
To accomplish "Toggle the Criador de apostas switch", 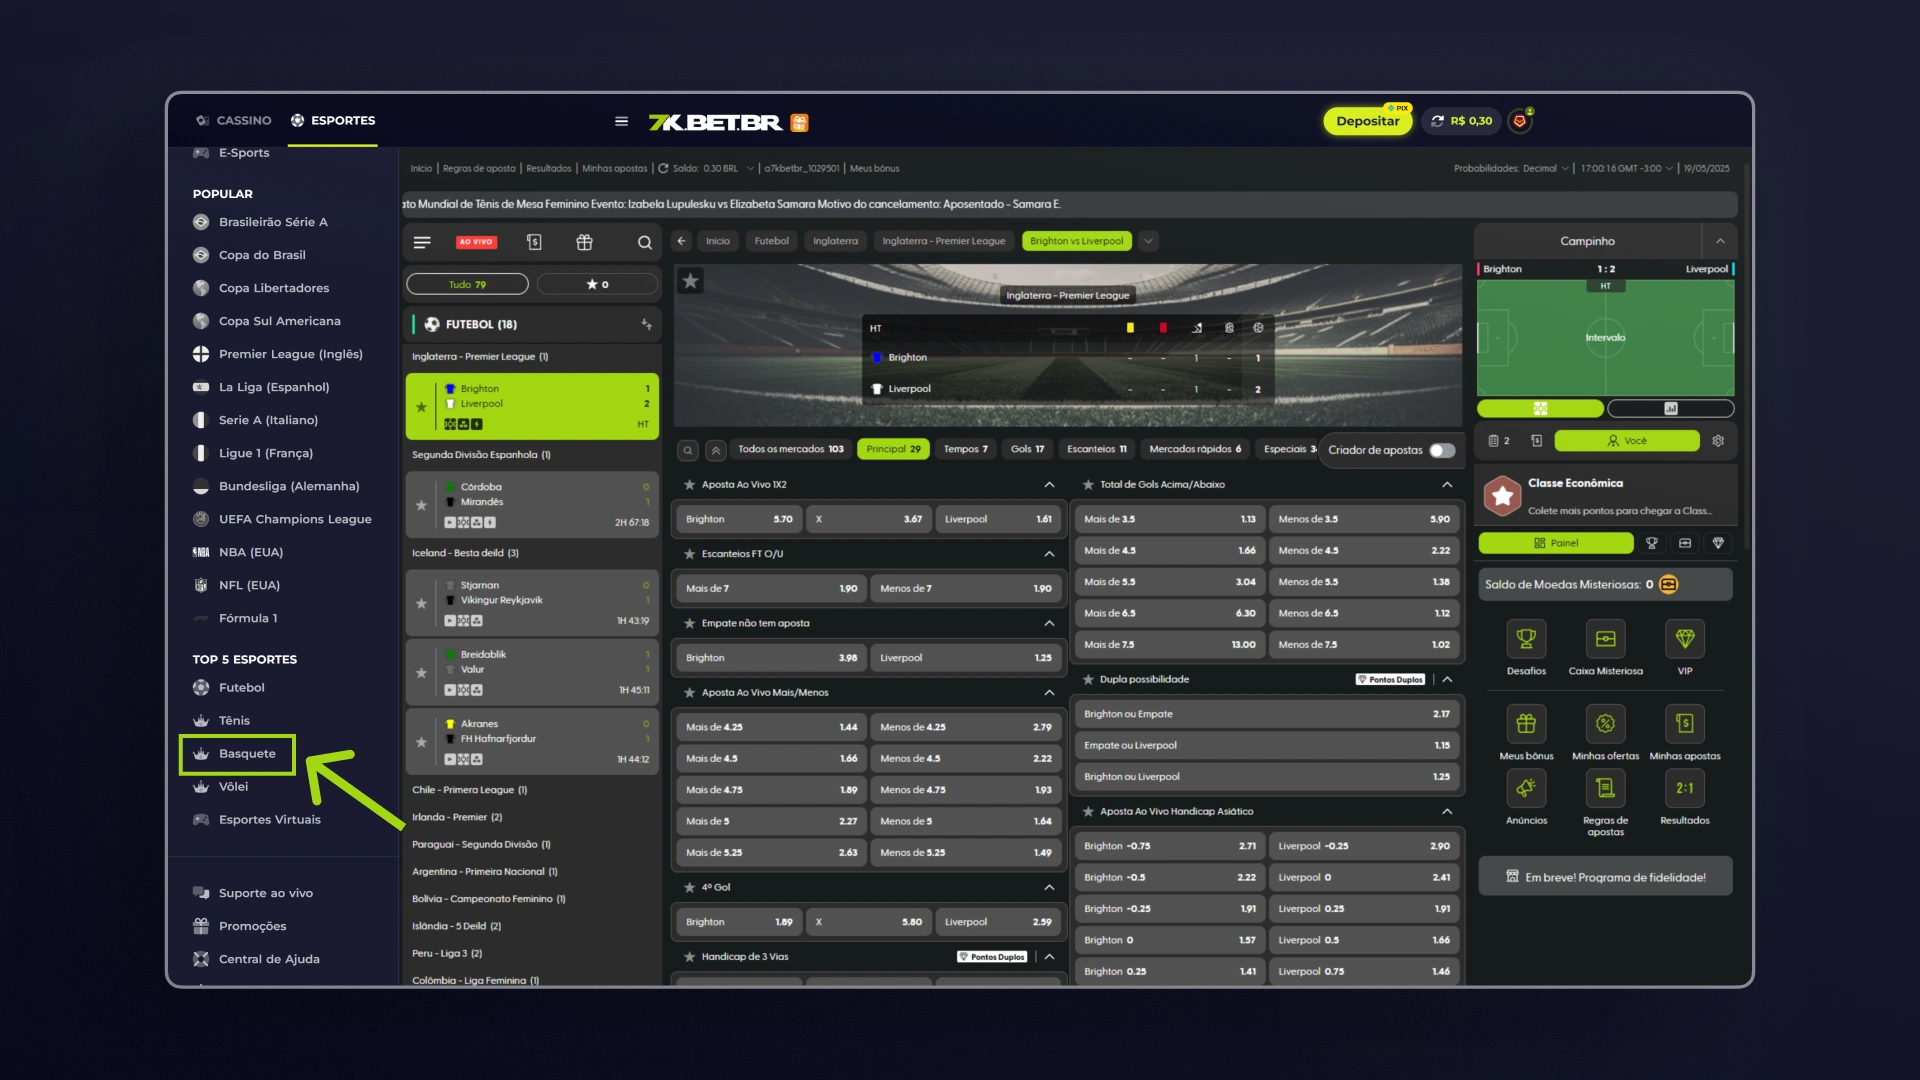I will pos(1441,450).
